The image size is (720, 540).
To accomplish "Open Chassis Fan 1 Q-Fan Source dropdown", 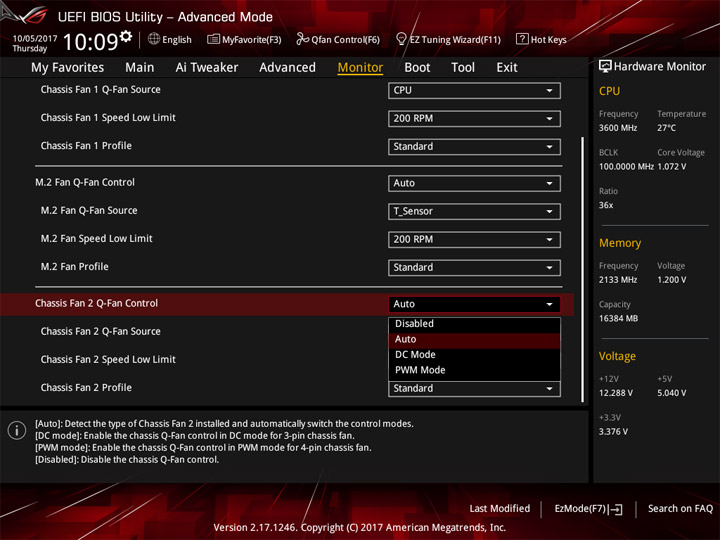I will pos(474,90).
